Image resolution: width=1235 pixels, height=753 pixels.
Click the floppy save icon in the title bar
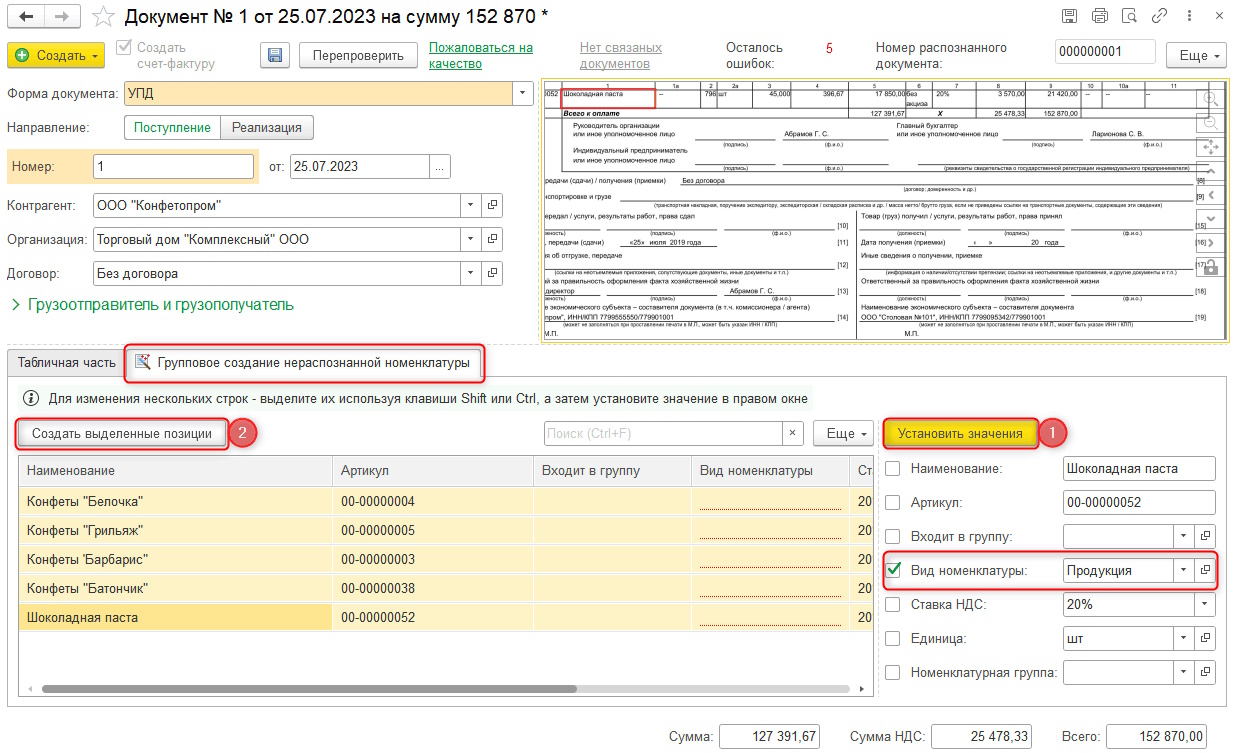point(1069,16)
